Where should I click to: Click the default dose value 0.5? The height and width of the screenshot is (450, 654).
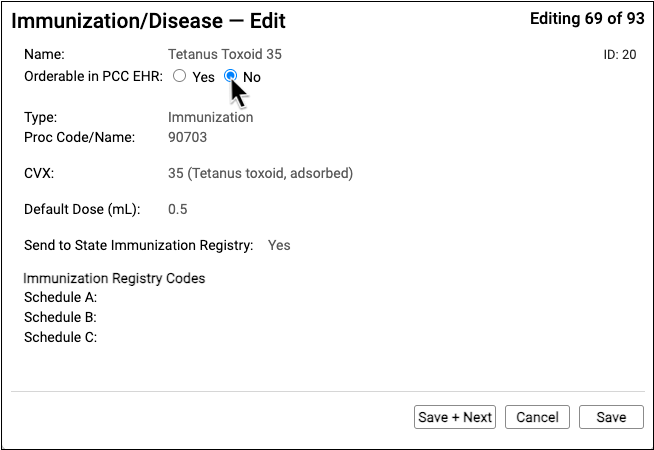point(178,209)
